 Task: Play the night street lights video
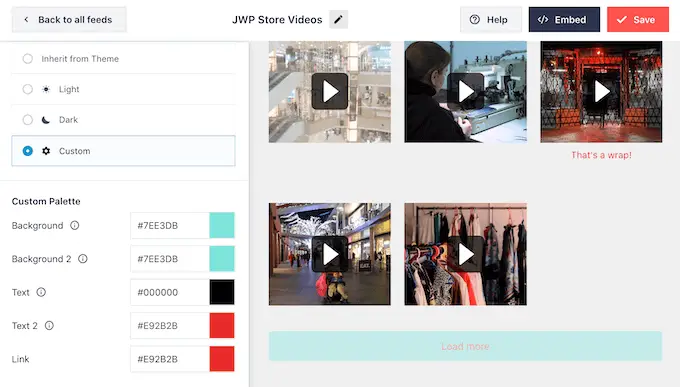coord(330,254)
